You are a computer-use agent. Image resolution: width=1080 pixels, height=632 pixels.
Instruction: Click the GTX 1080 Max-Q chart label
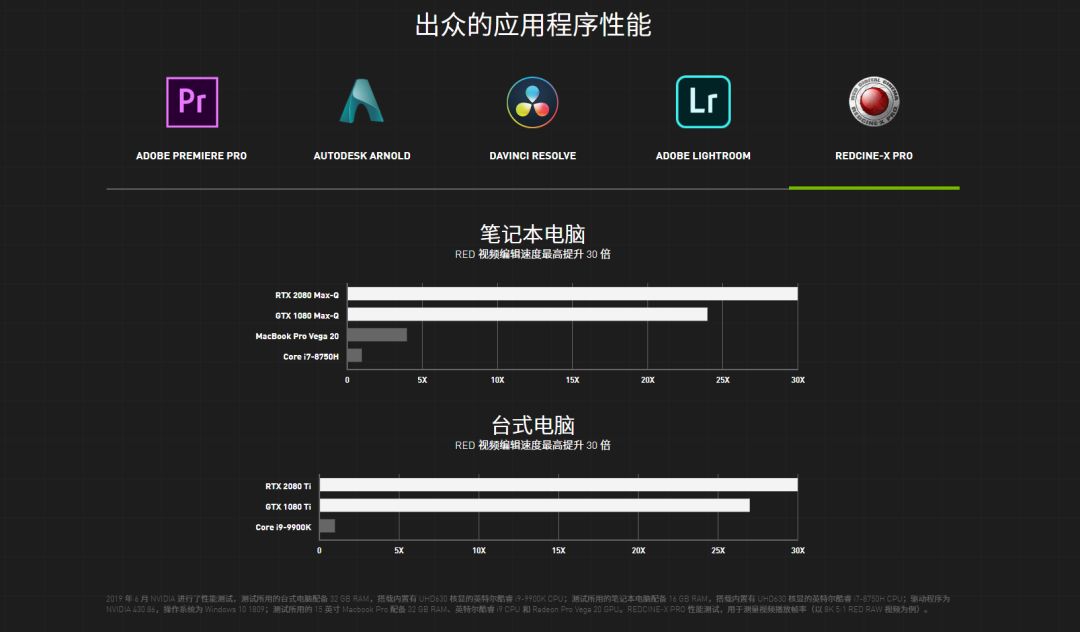(307, 316)
